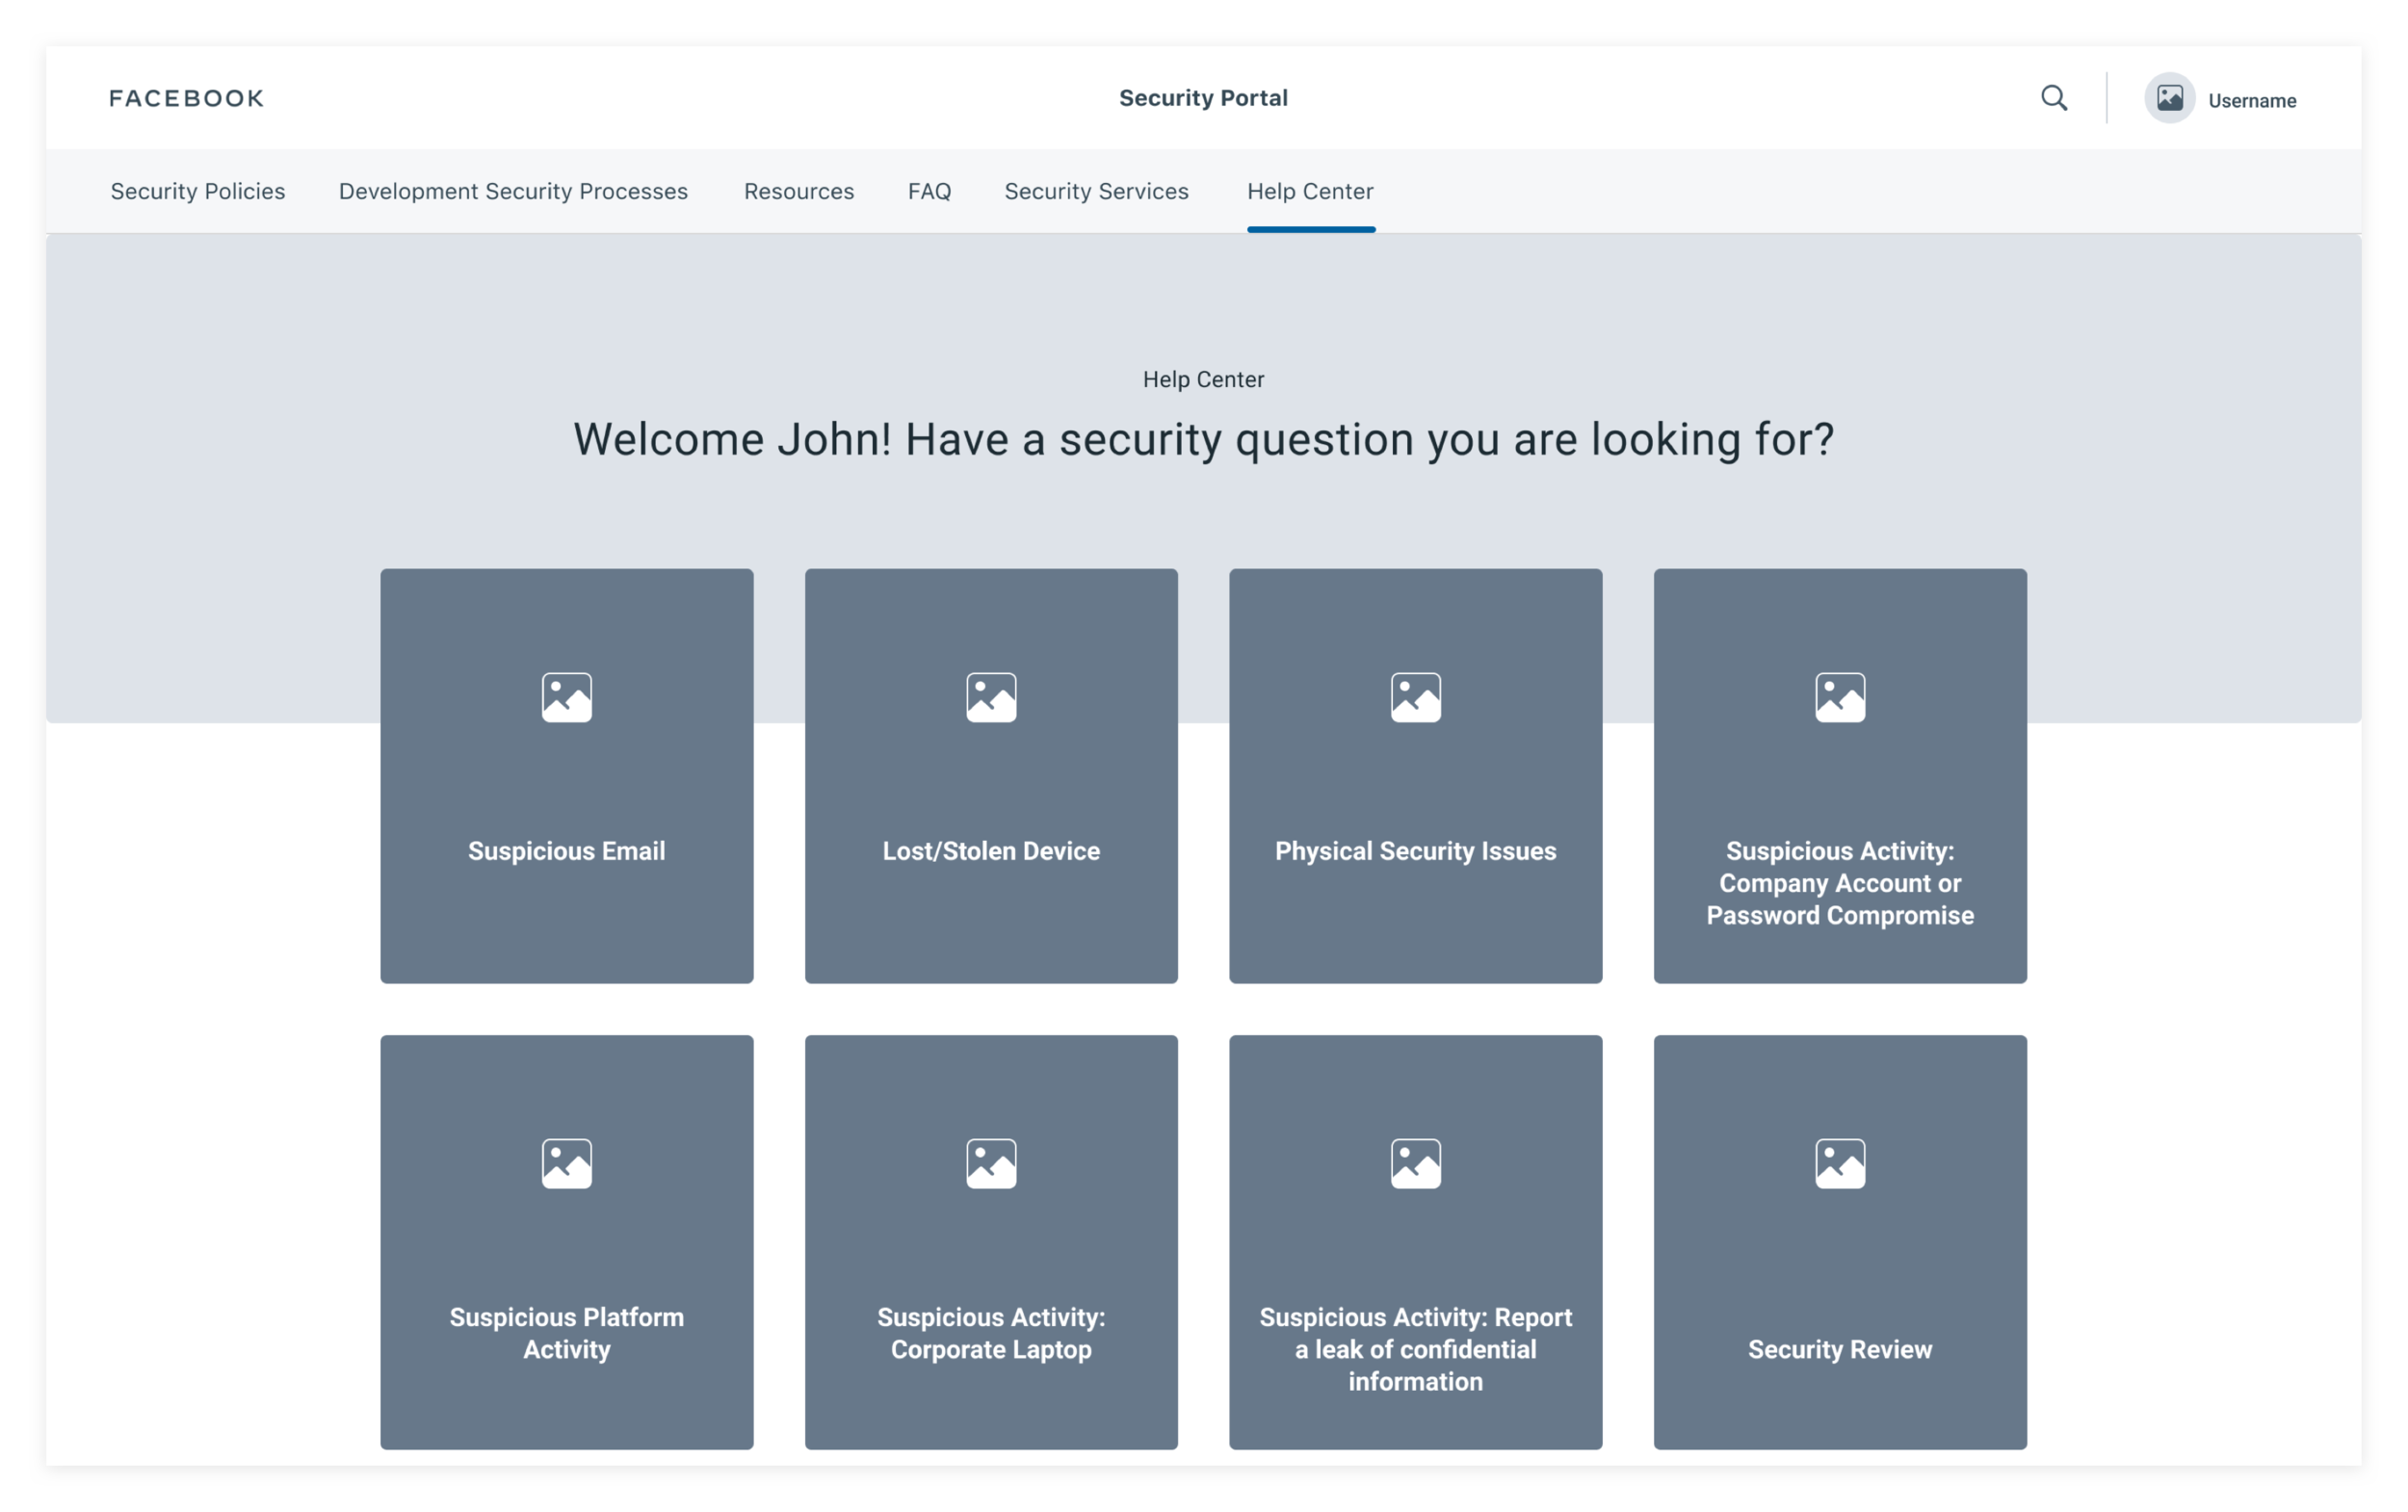The image size is (2408, 1512).
Task: Open the FAQ tab
Action: pyautogui.click(x=929, y=191)
